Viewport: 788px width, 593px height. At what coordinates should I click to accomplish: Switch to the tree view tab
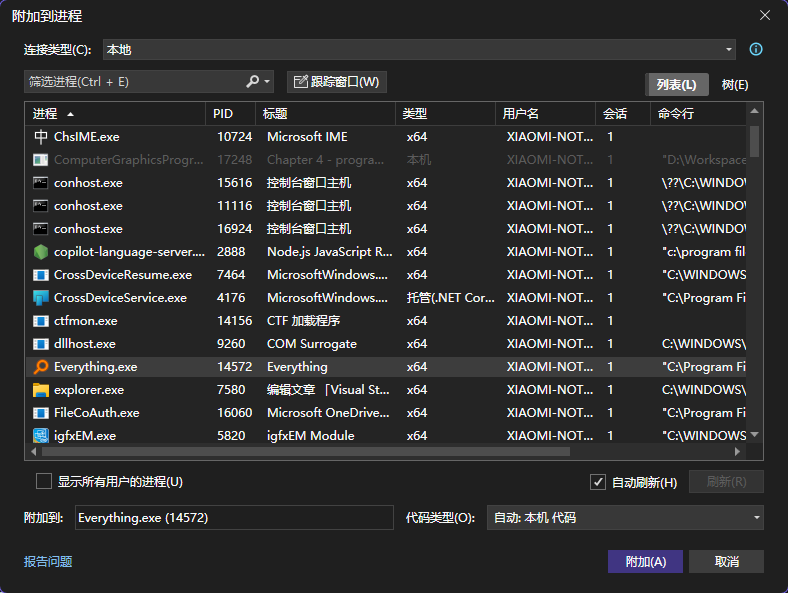click(x=735, y=85)
